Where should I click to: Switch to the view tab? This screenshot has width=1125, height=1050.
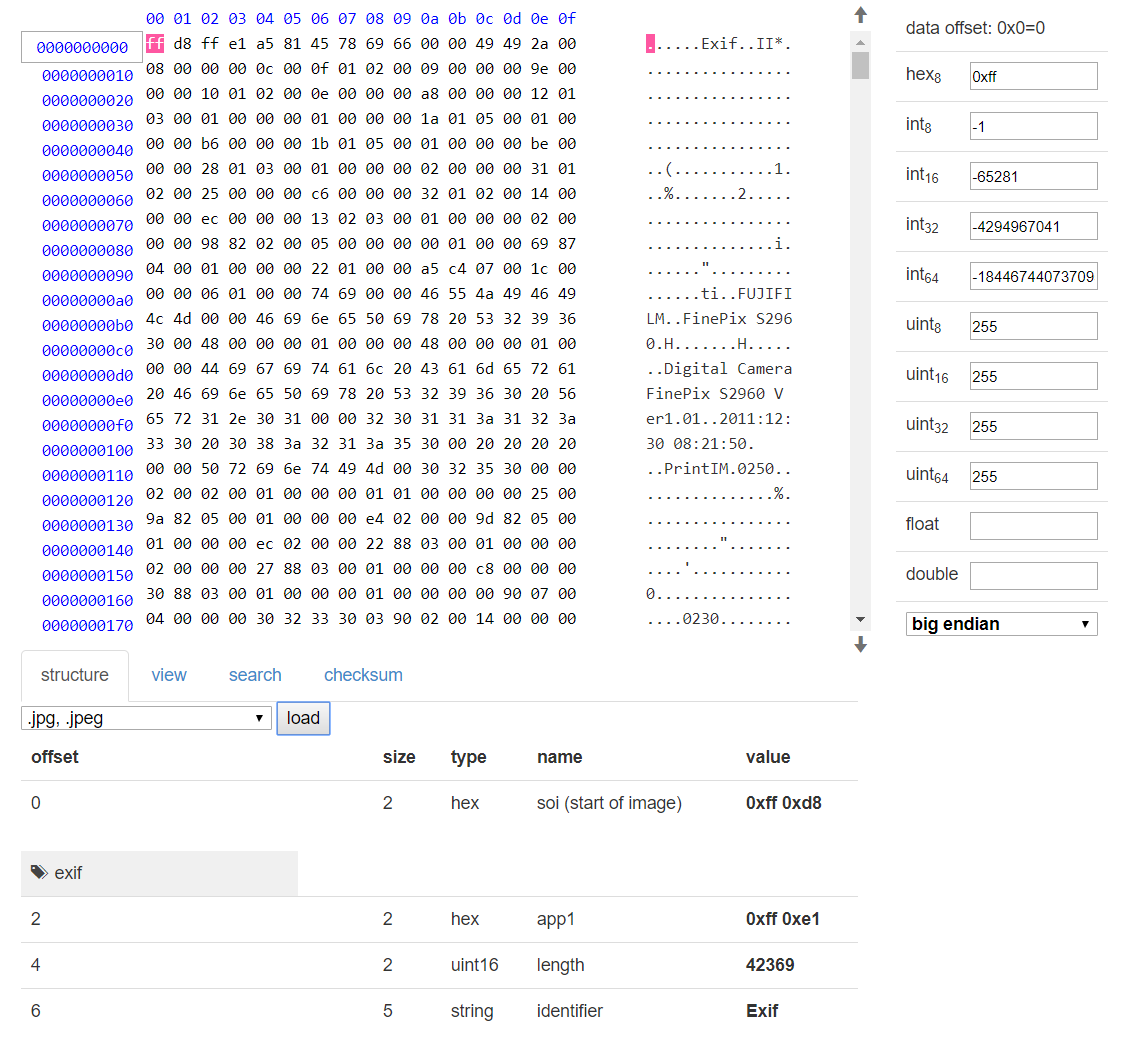[169, 675]
